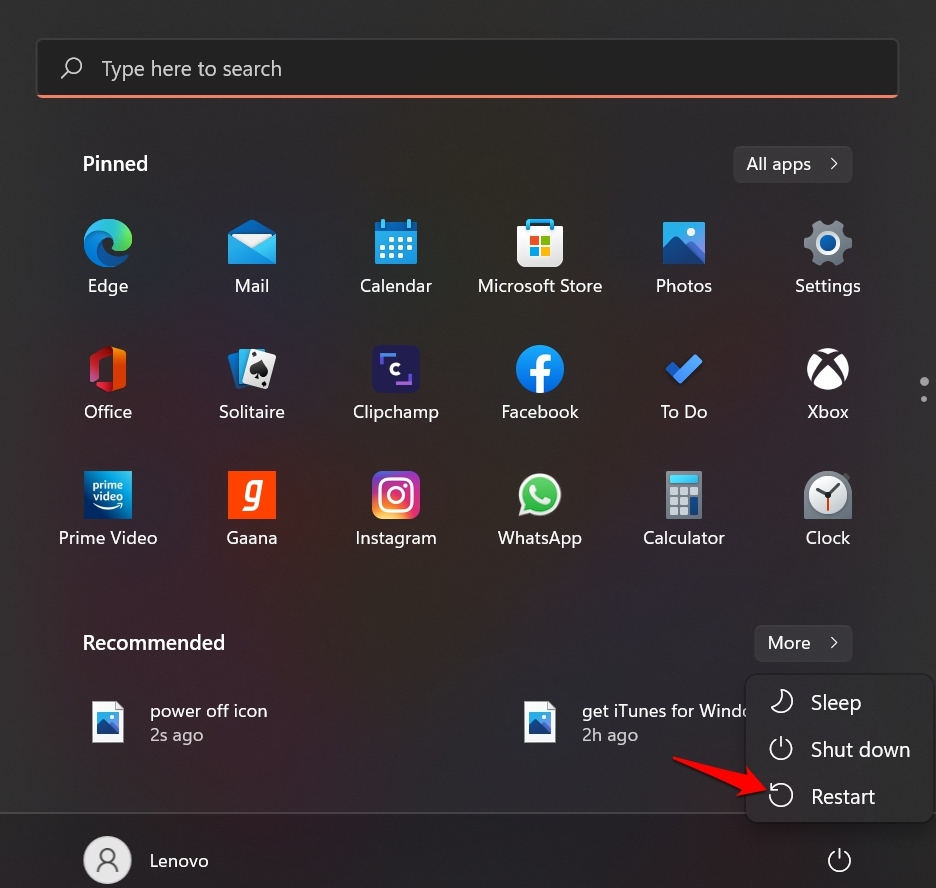
Task: Launch the Xbox app
Action: click(827, 383)
